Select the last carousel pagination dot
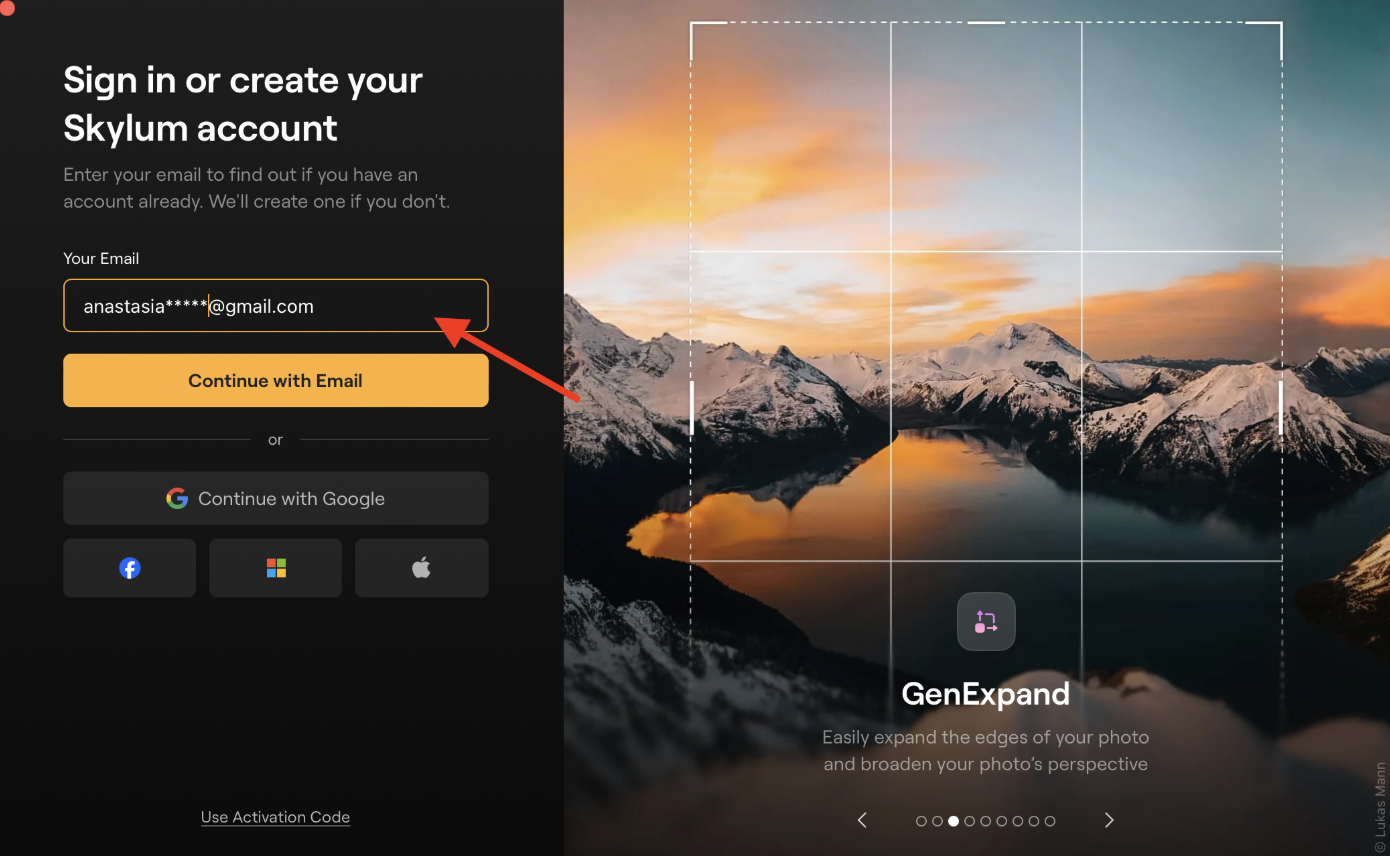Screen dimensions: 1390x856 pyautogui.click(x=1050, y=821)
